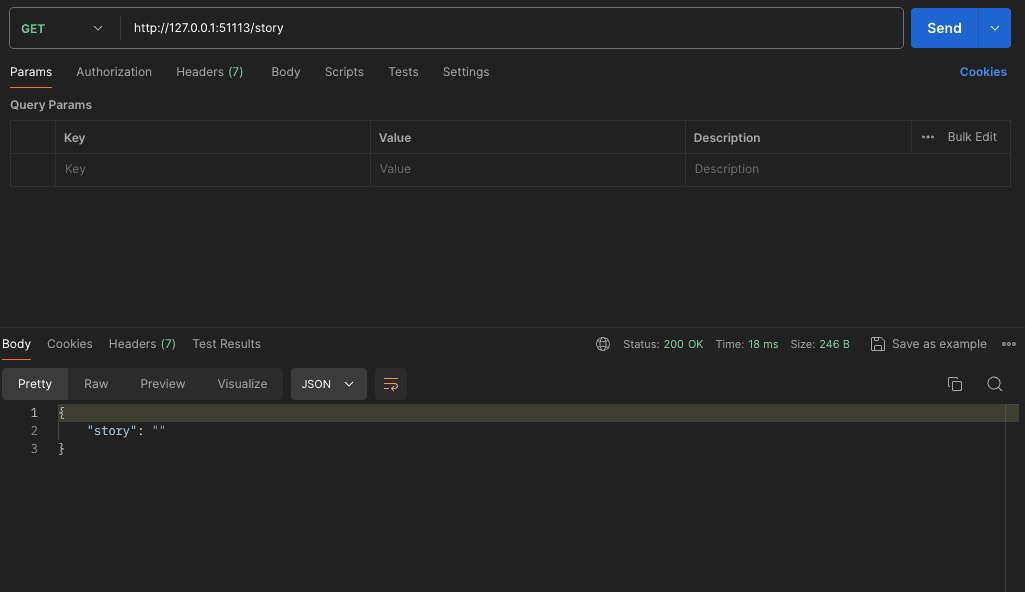The width and height of the screenshot is (1025, 592).
Task: Open the response Headers (7) tab
Action: click(x=142, y=344)
